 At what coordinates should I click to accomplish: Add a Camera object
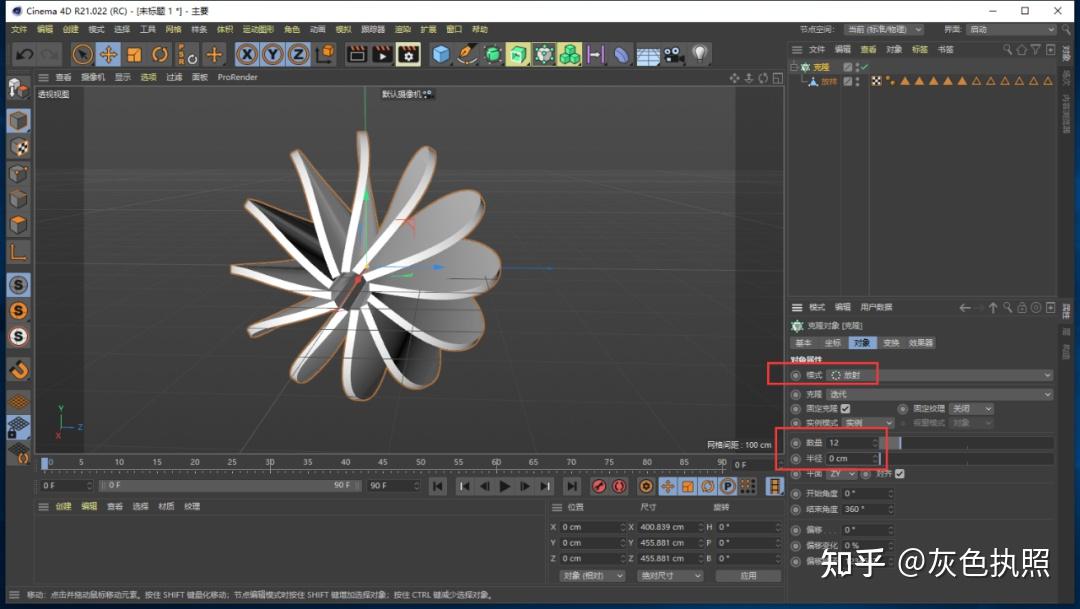pos(674,54)
